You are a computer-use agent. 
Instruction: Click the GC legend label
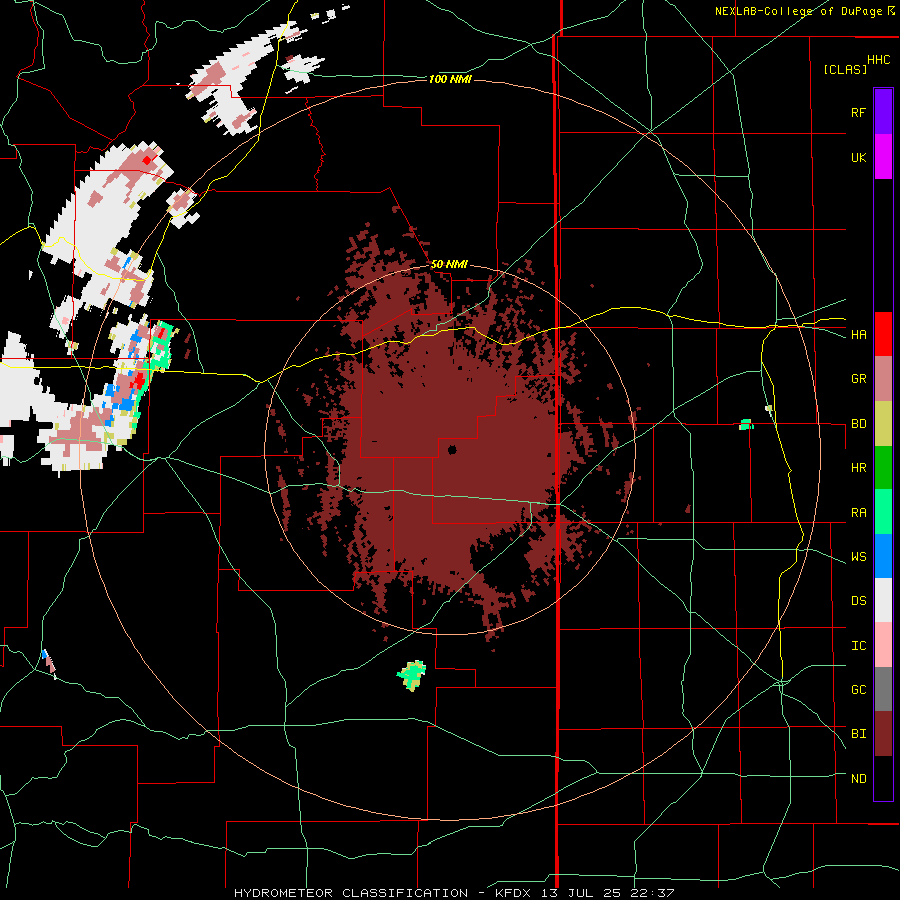point(858,689)
